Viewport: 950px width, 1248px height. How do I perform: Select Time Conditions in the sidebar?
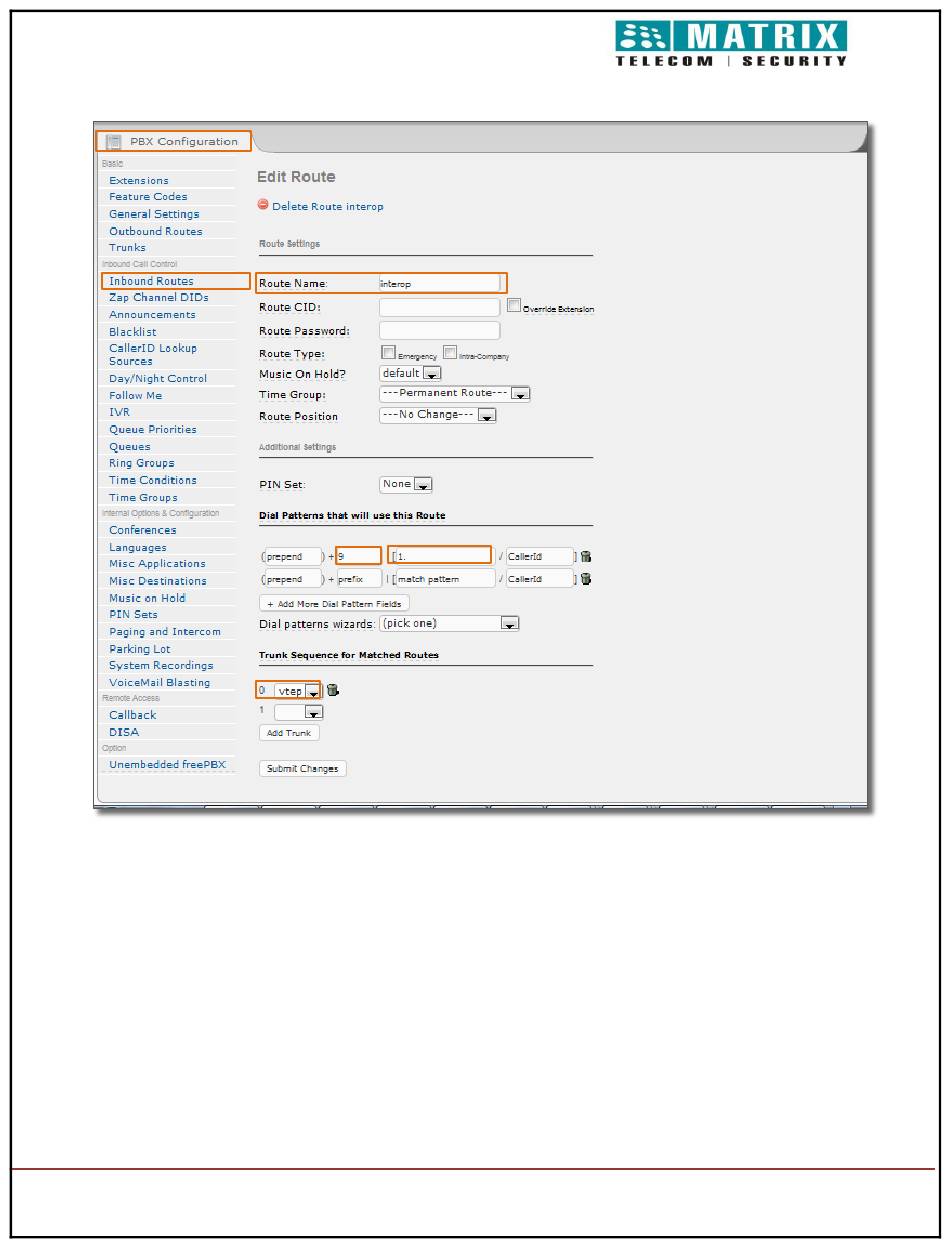point(153,481)
